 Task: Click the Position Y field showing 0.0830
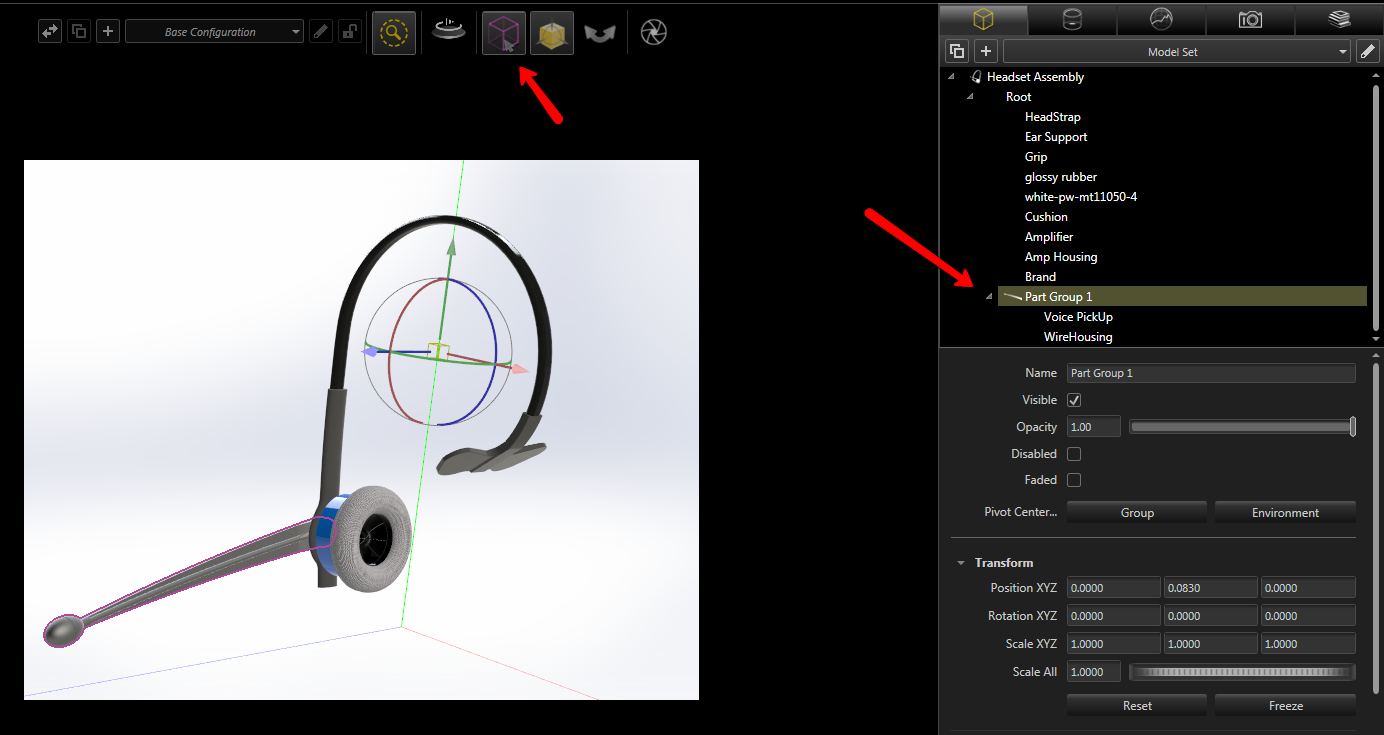click(1211, 588)
